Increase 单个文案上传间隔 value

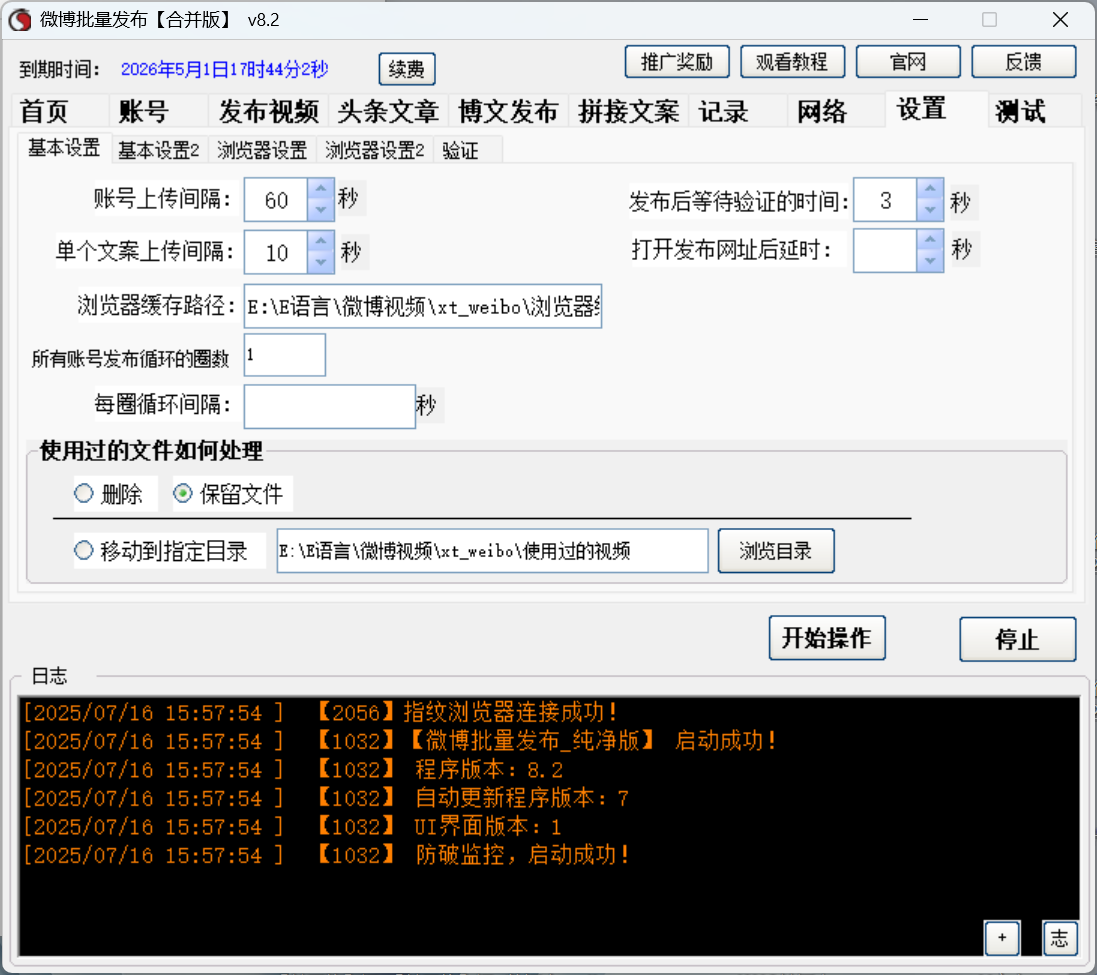coord(320,241)
